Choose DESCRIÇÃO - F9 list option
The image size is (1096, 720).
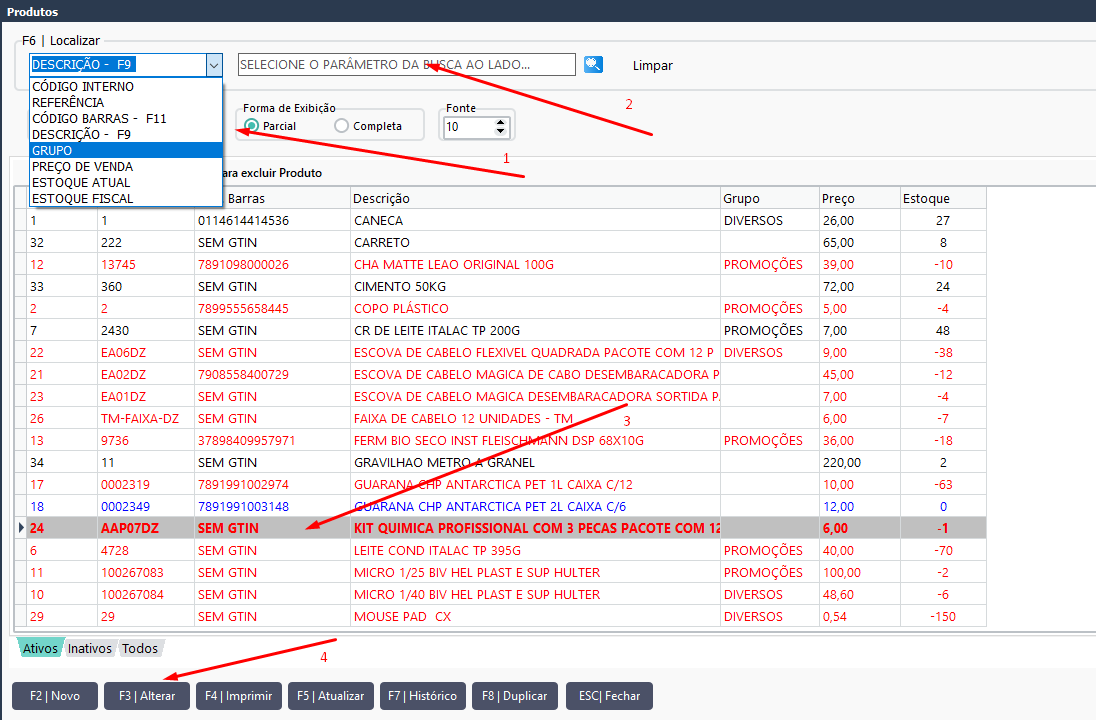pyautogui.click(x=126, y=135)
